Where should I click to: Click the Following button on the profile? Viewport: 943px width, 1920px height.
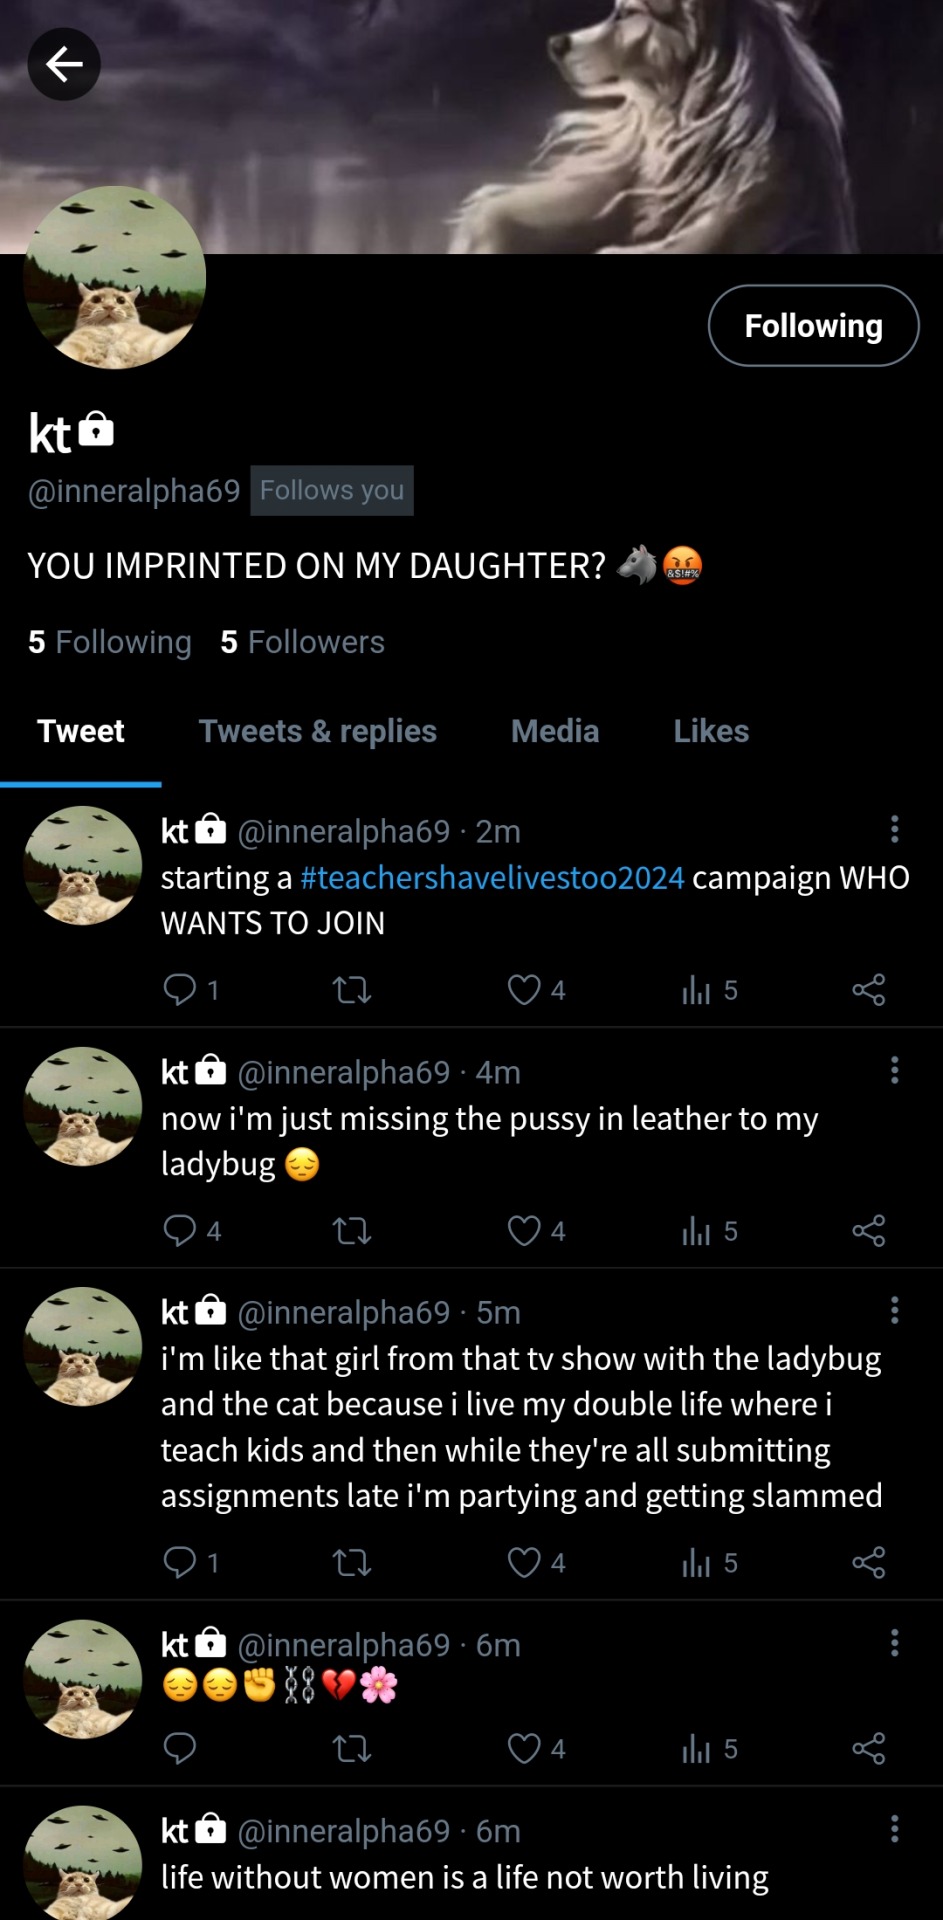point(813,326)
